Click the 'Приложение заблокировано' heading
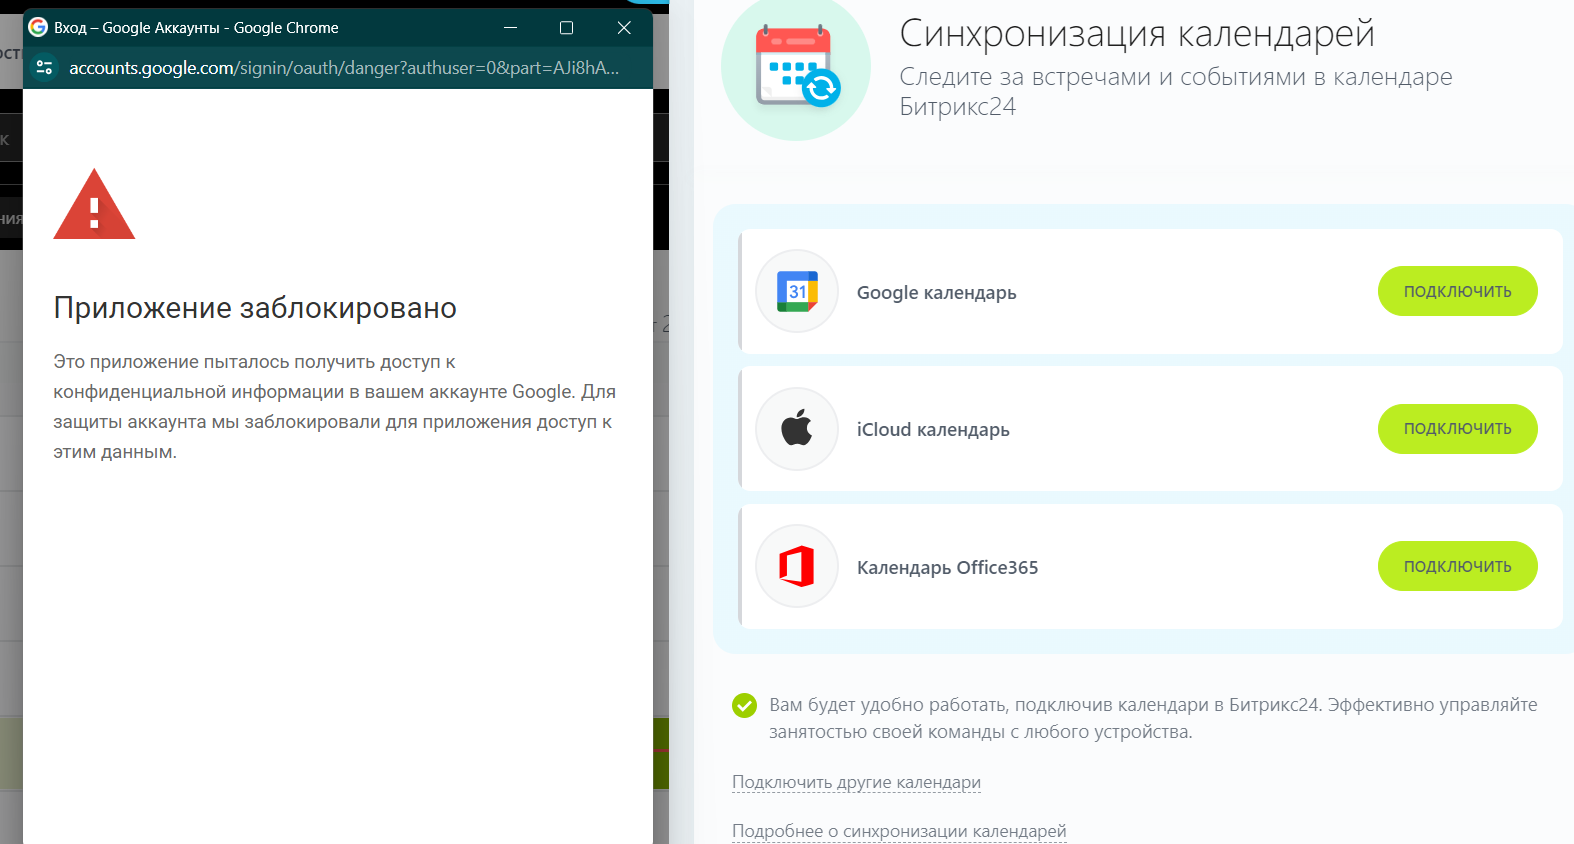1574x844 pixels. 255,308
